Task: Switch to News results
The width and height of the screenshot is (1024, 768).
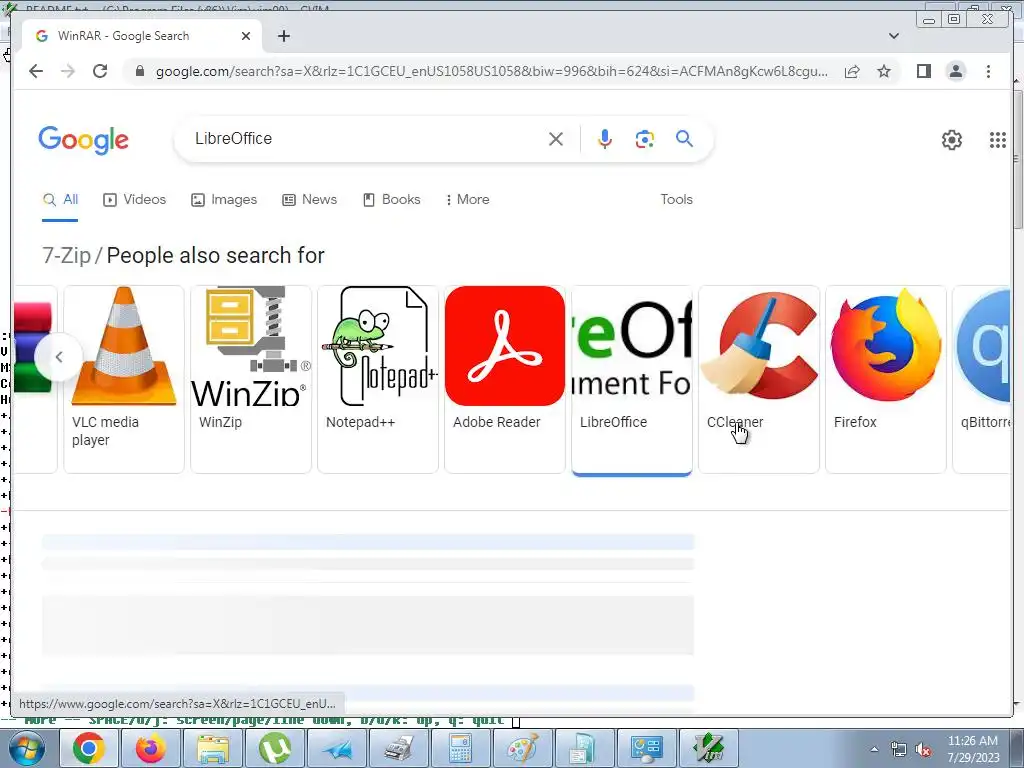Action: click(310, 200)
